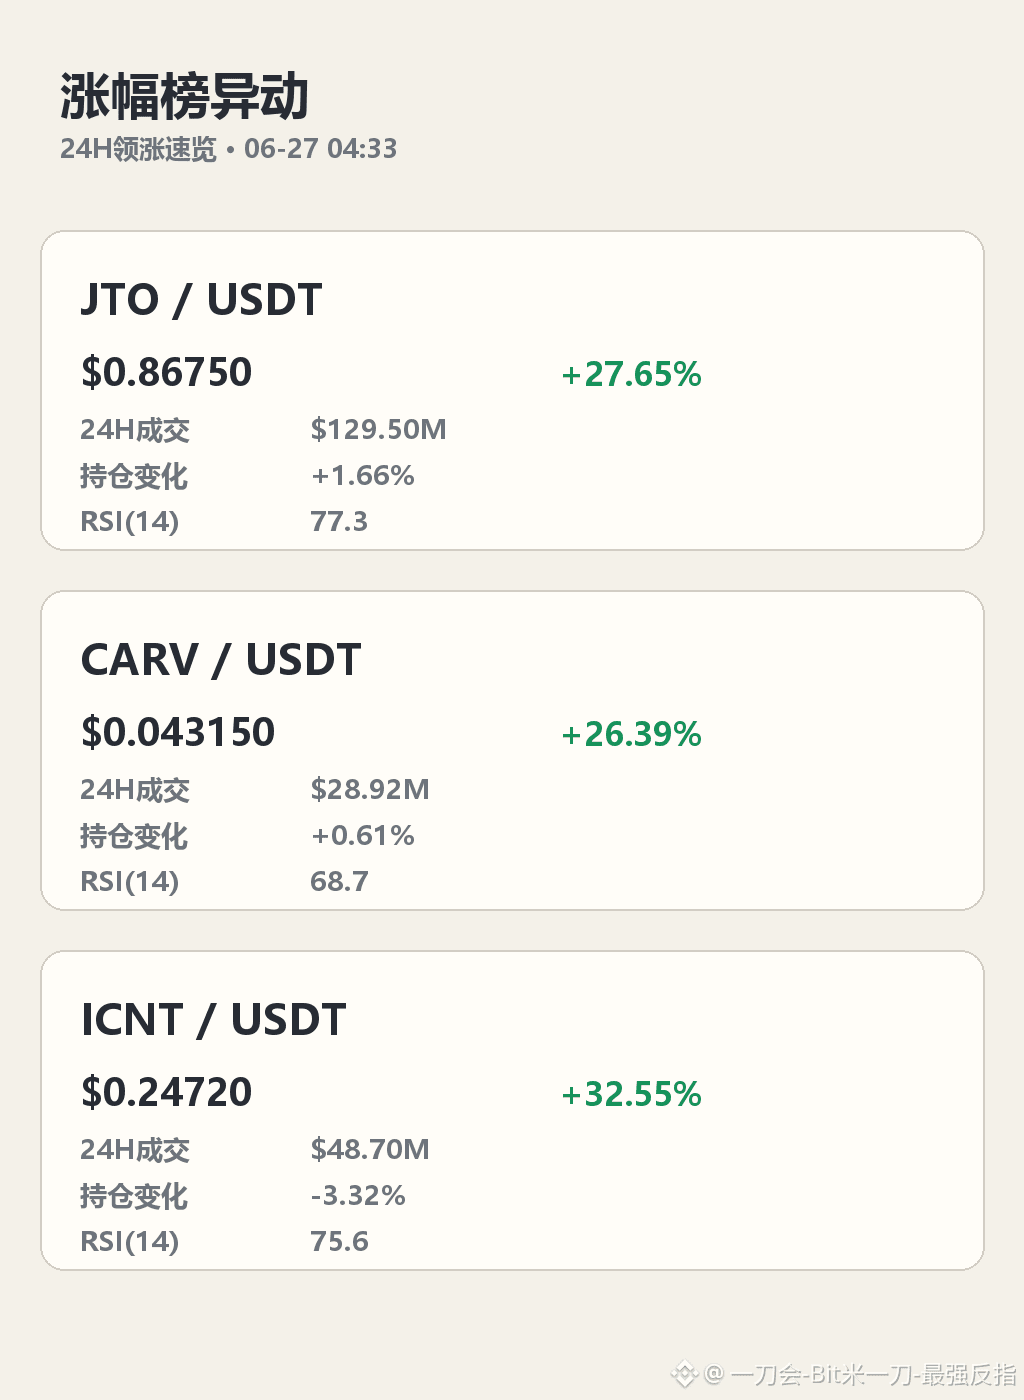This screenshot has height=1400, width=1024.
Task: Click JTO open interest change +1.66%
Action: (x=362, y=476)
